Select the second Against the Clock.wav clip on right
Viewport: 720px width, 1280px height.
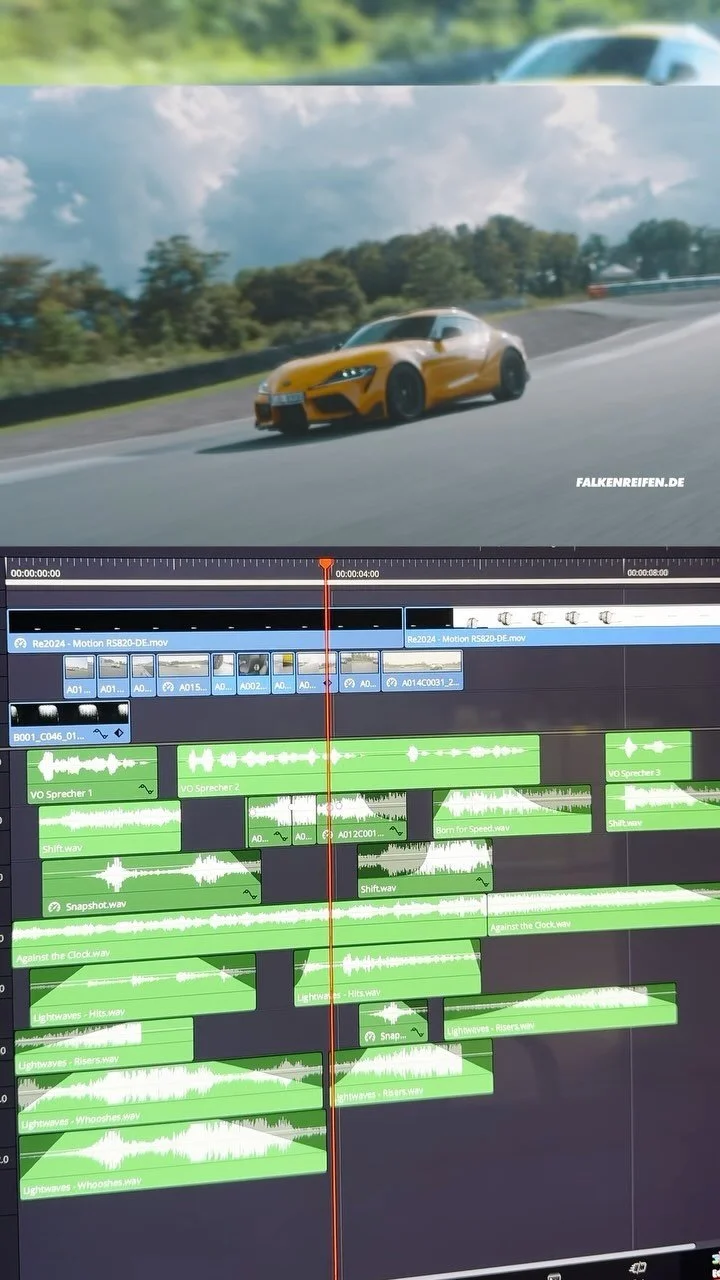click(604, 909)
